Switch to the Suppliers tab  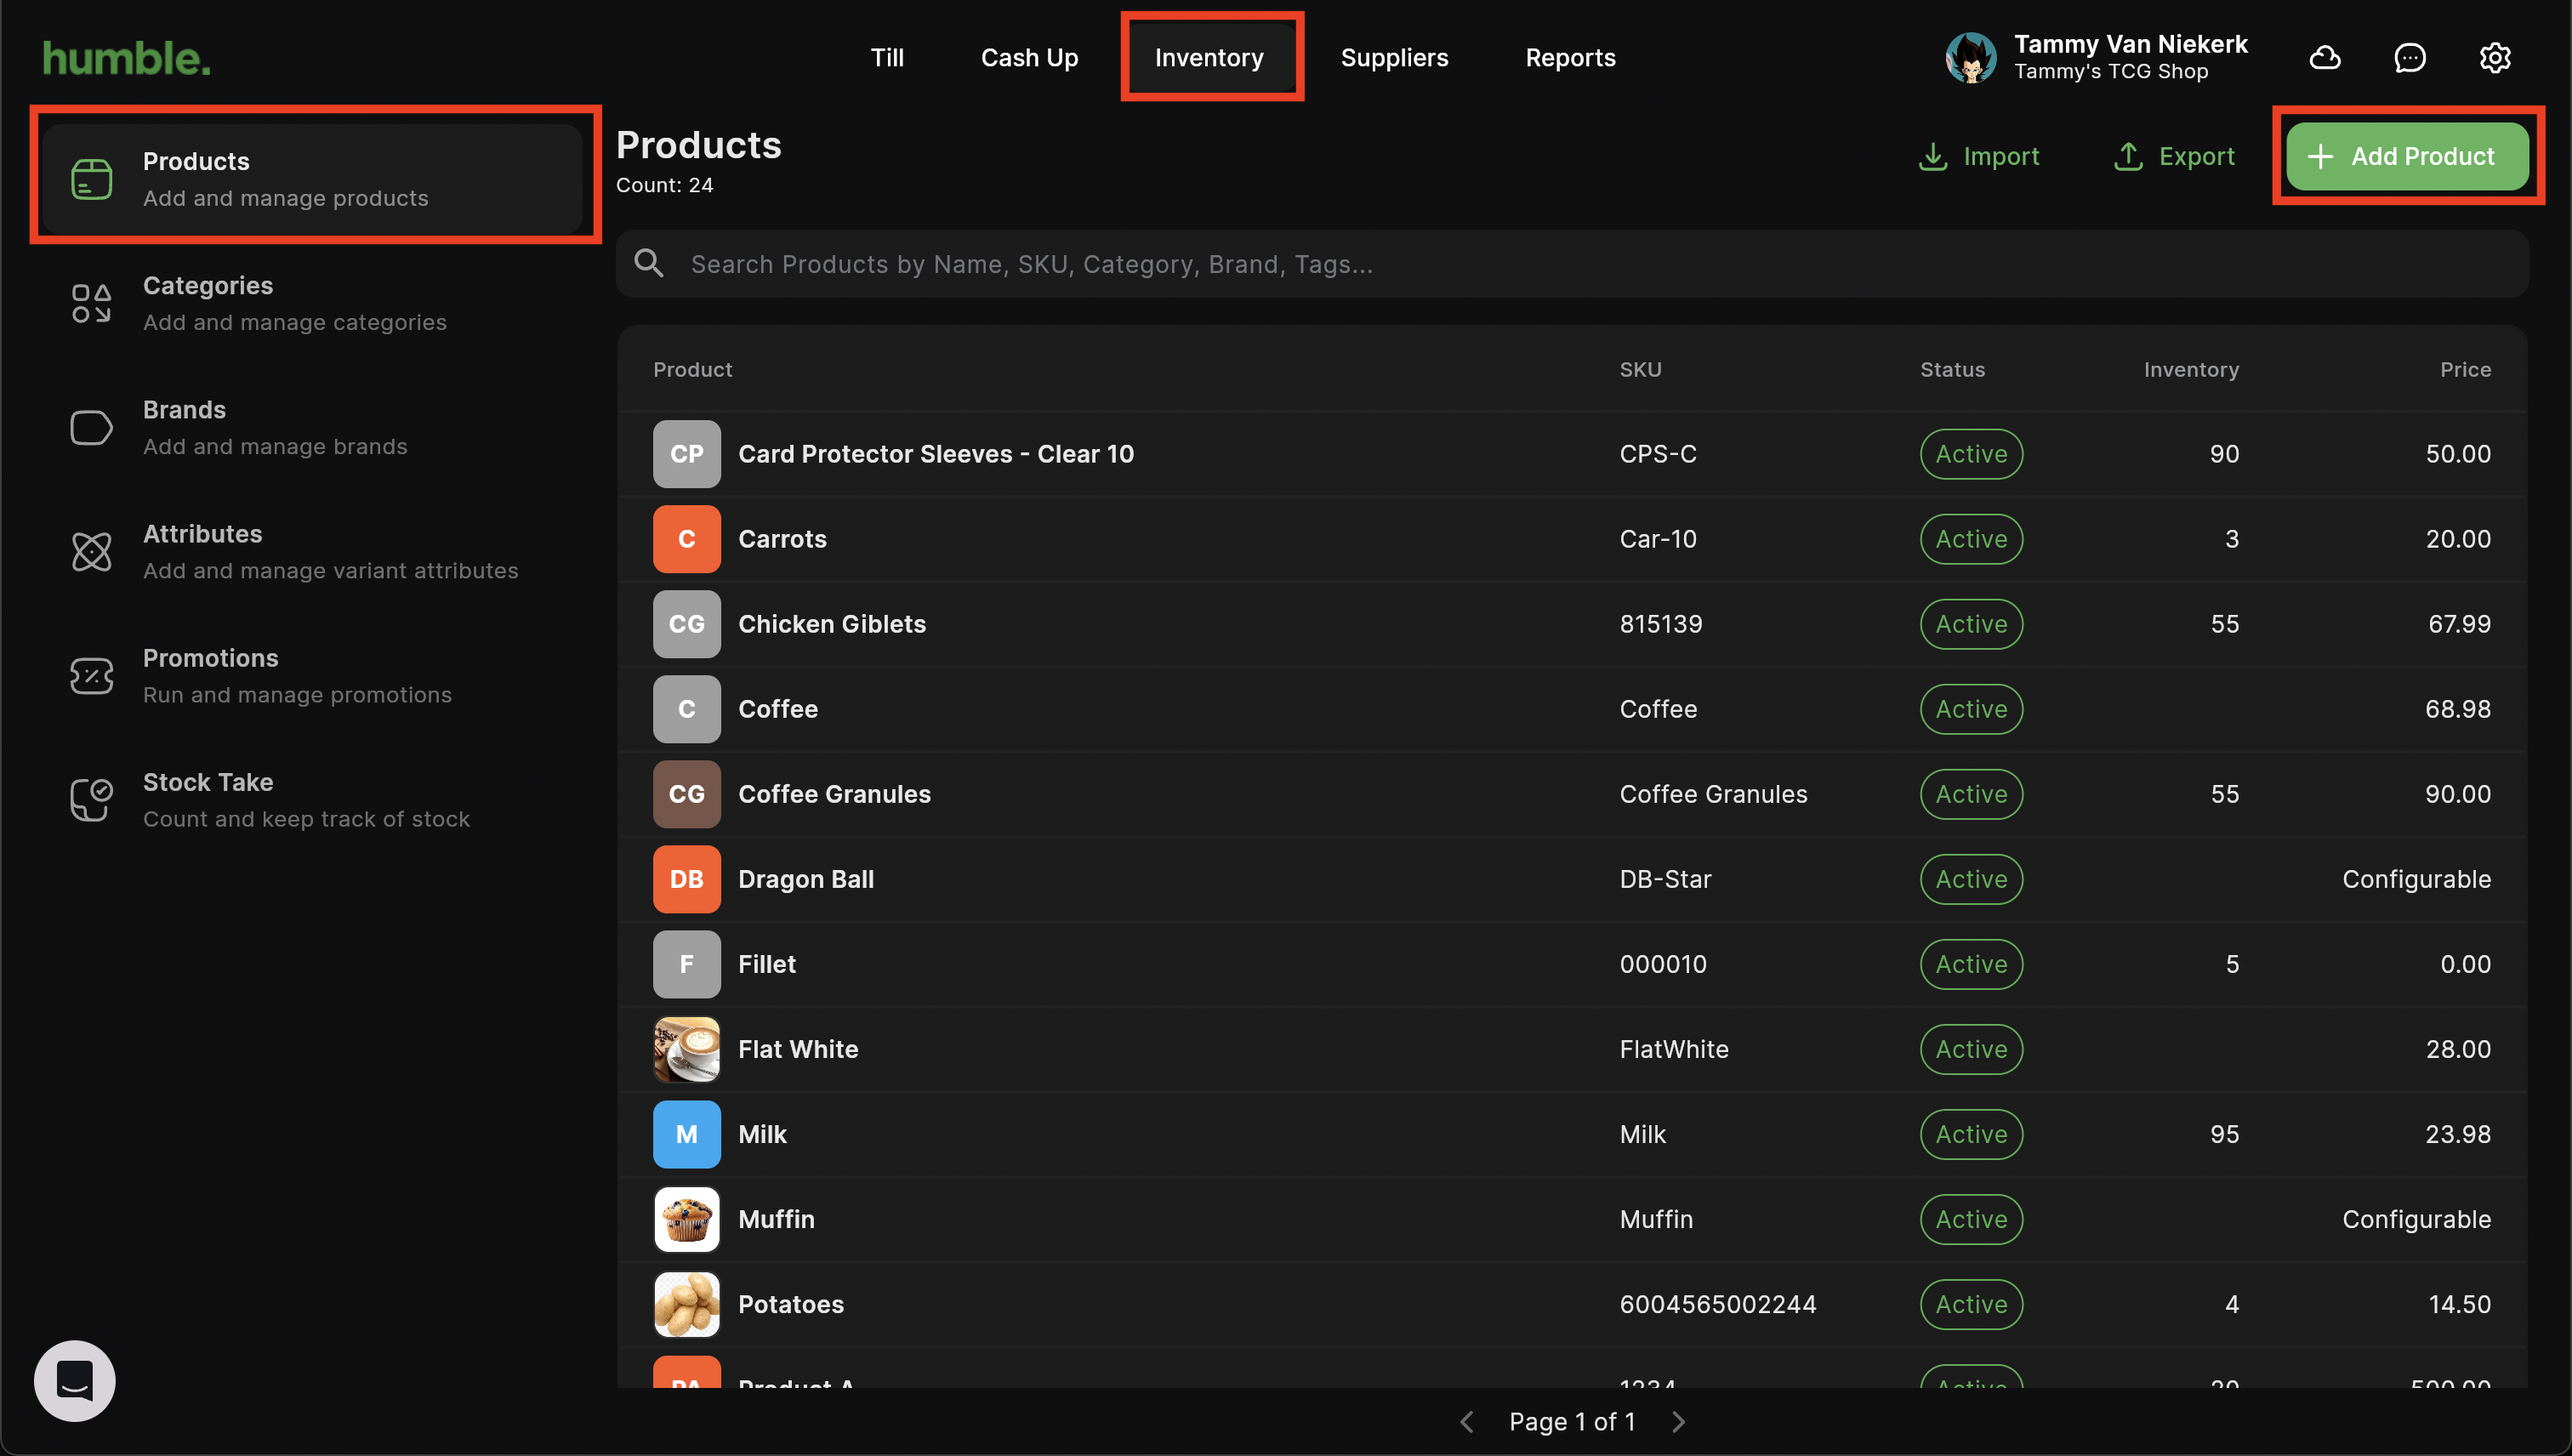pos(1394,57)
